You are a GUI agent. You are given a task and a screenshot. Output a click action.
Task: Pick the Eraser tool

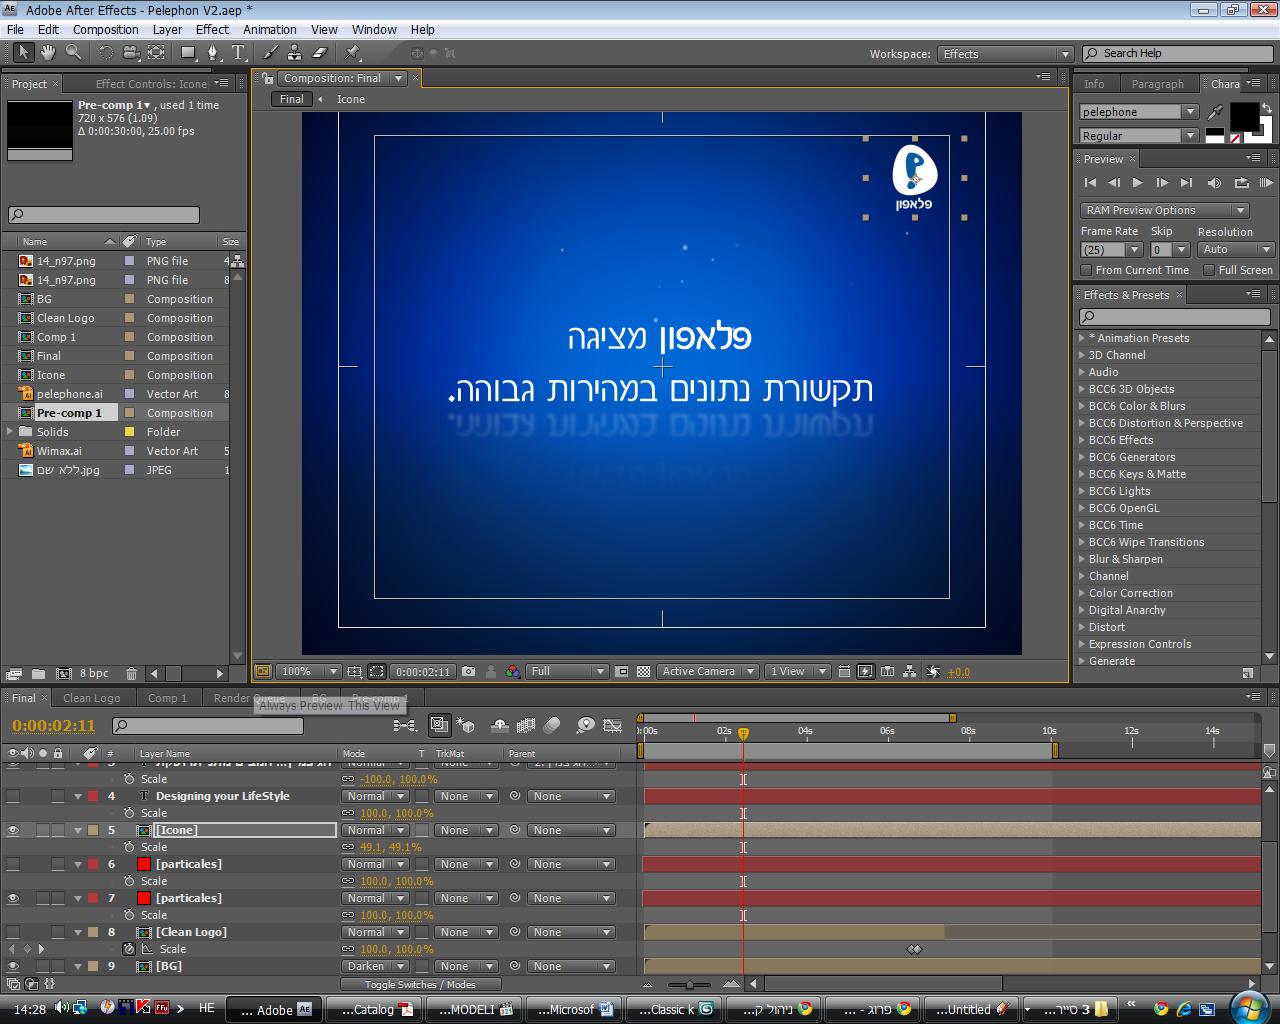(x=320, y=53)
